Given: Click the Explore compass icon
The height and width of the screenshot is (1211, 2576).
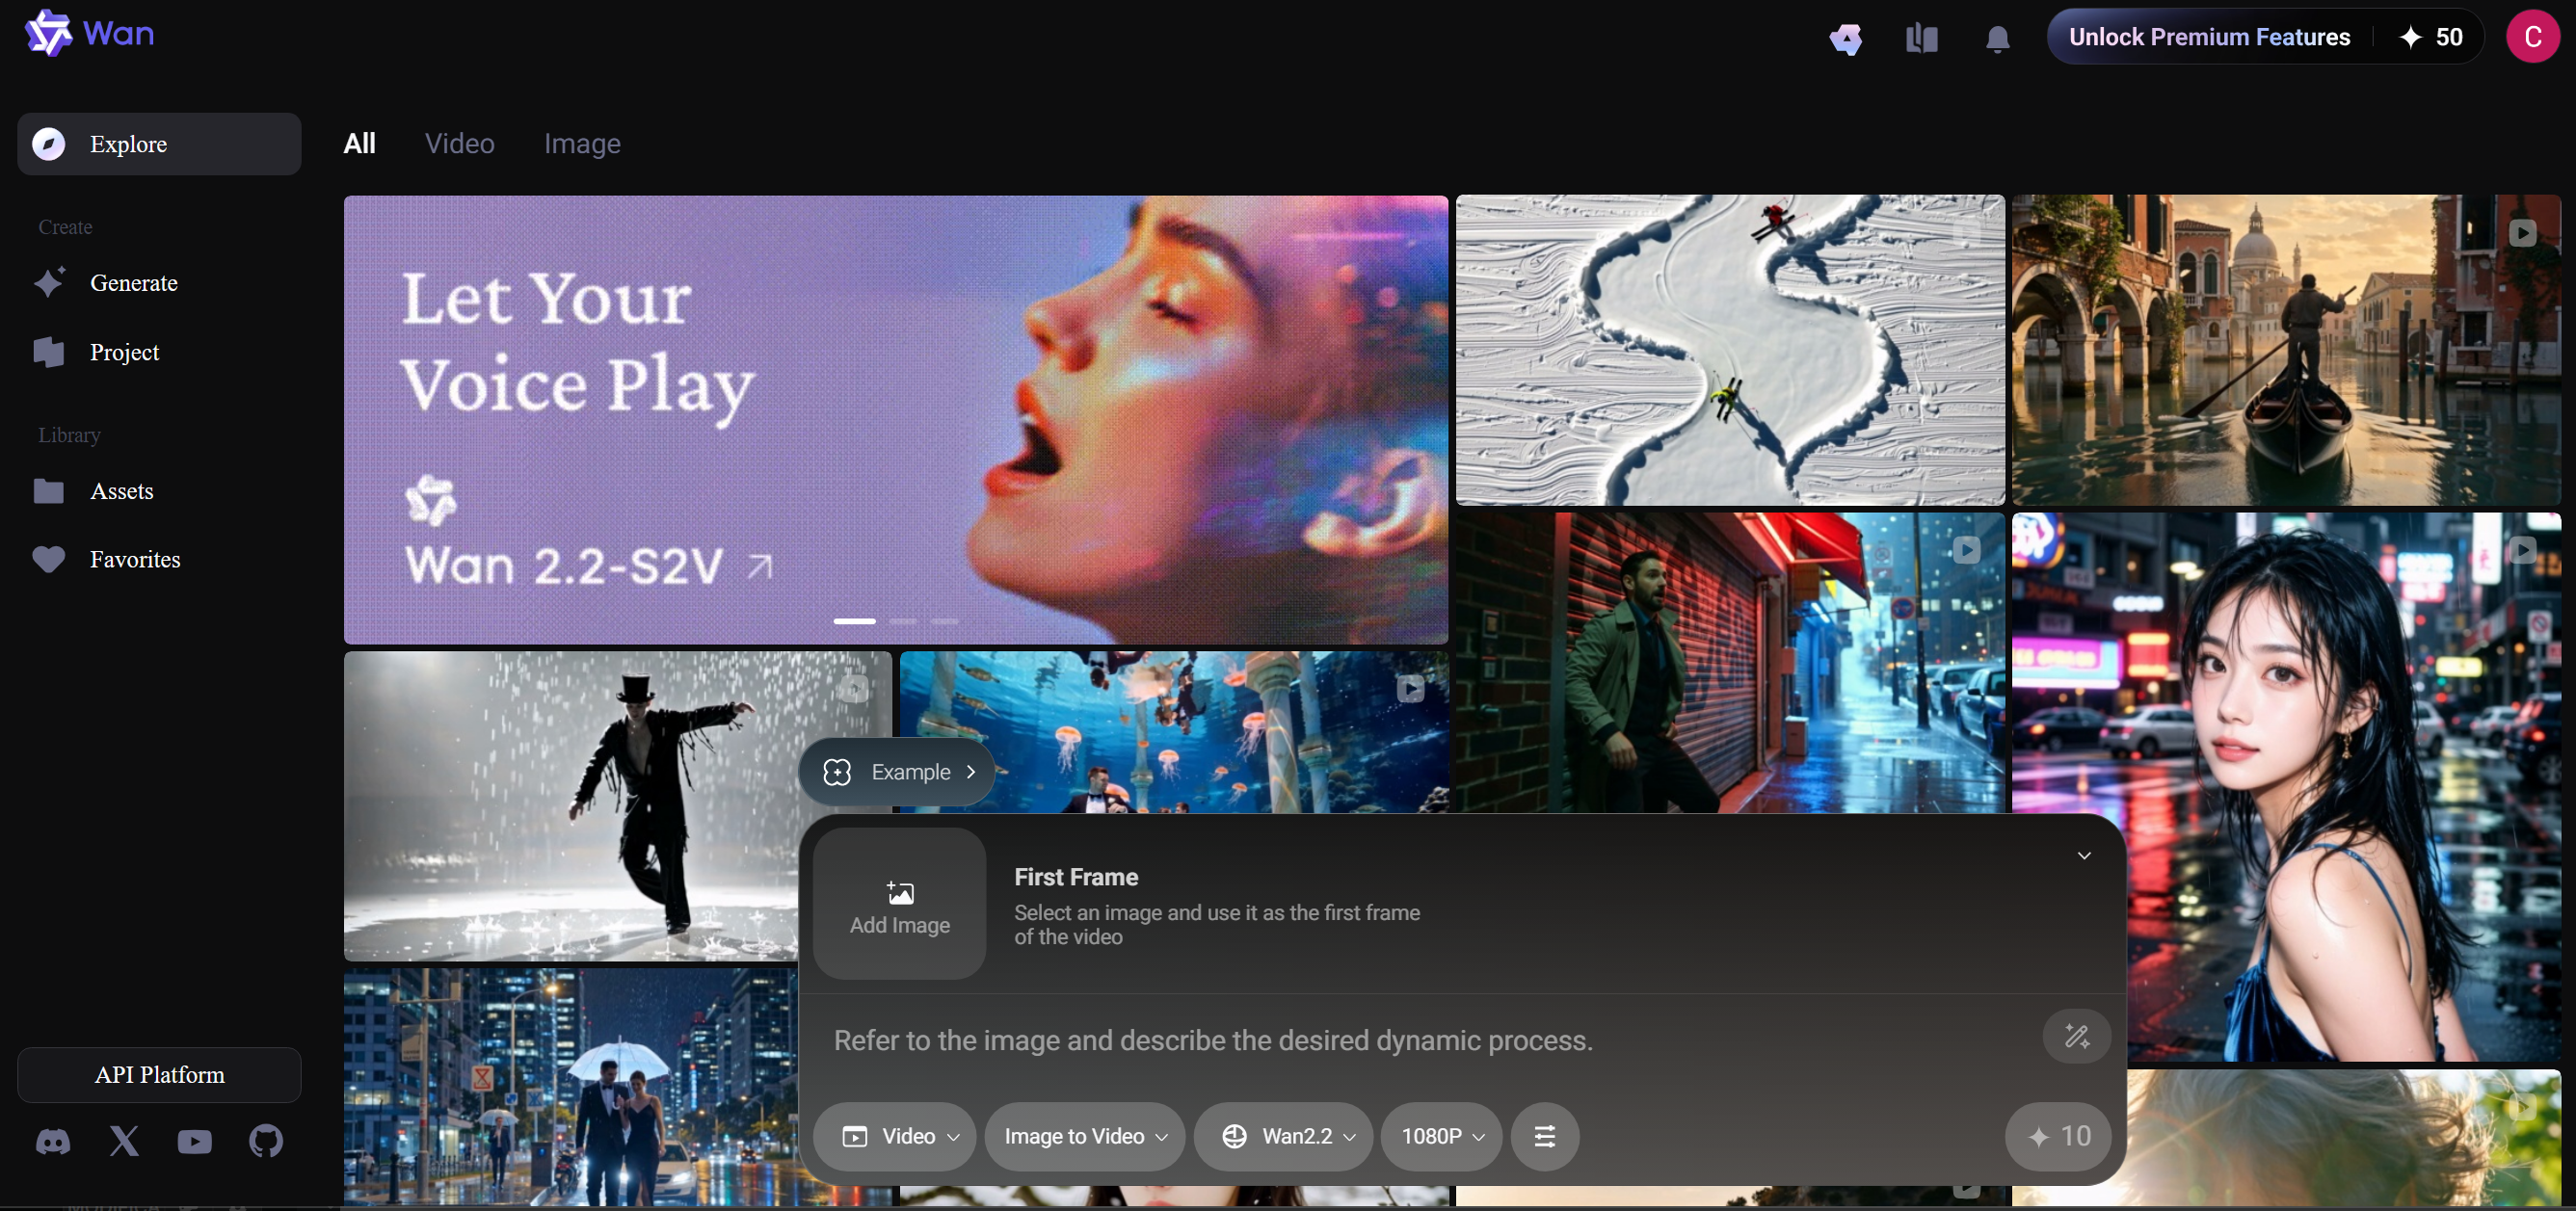Looking at the screenshot, I should pyautogui.click(x=48, y=144).
